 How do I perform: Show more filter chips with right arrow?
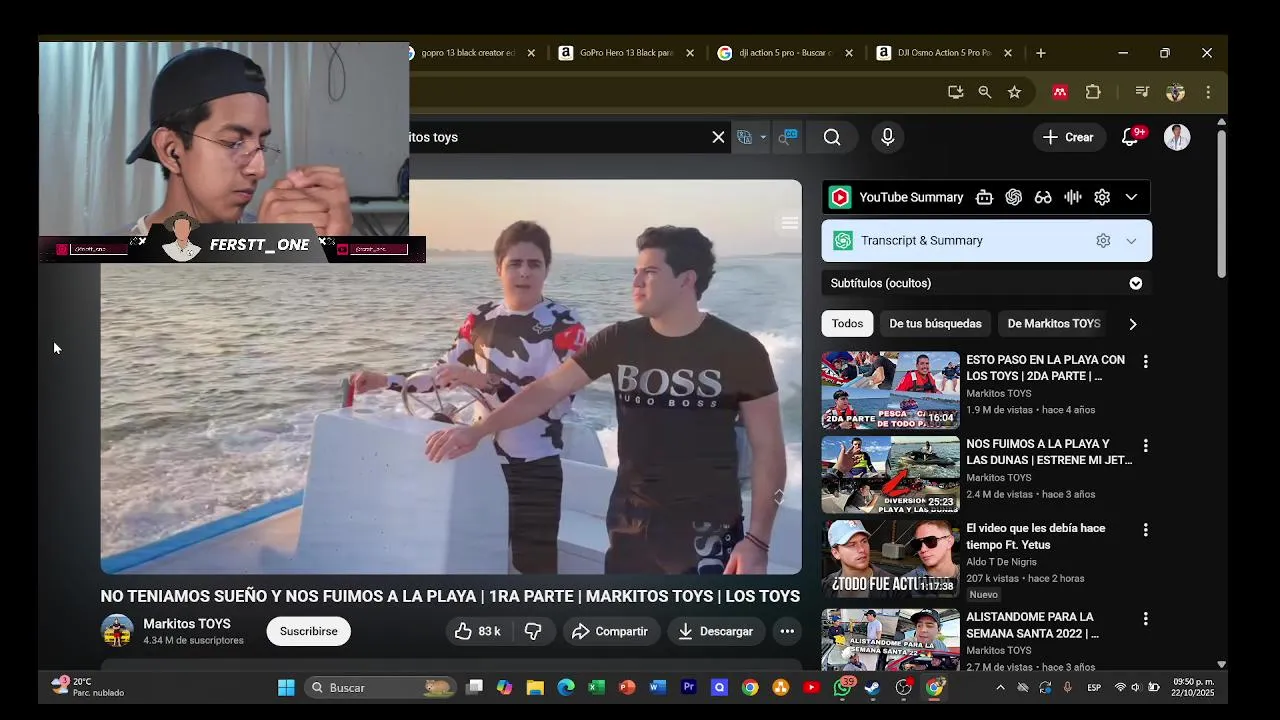tap(1133, 323)
